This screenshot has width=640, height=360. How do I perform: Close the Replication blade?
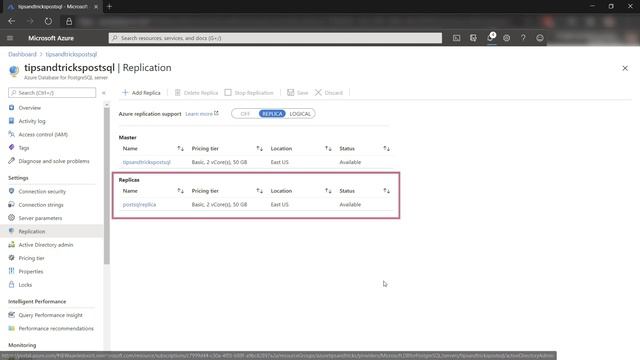(625, 68)
